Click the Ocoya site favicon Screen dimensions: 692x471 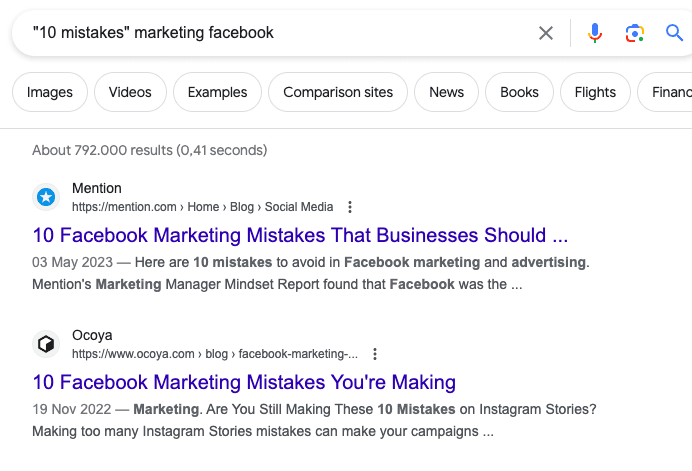(46, 343)
